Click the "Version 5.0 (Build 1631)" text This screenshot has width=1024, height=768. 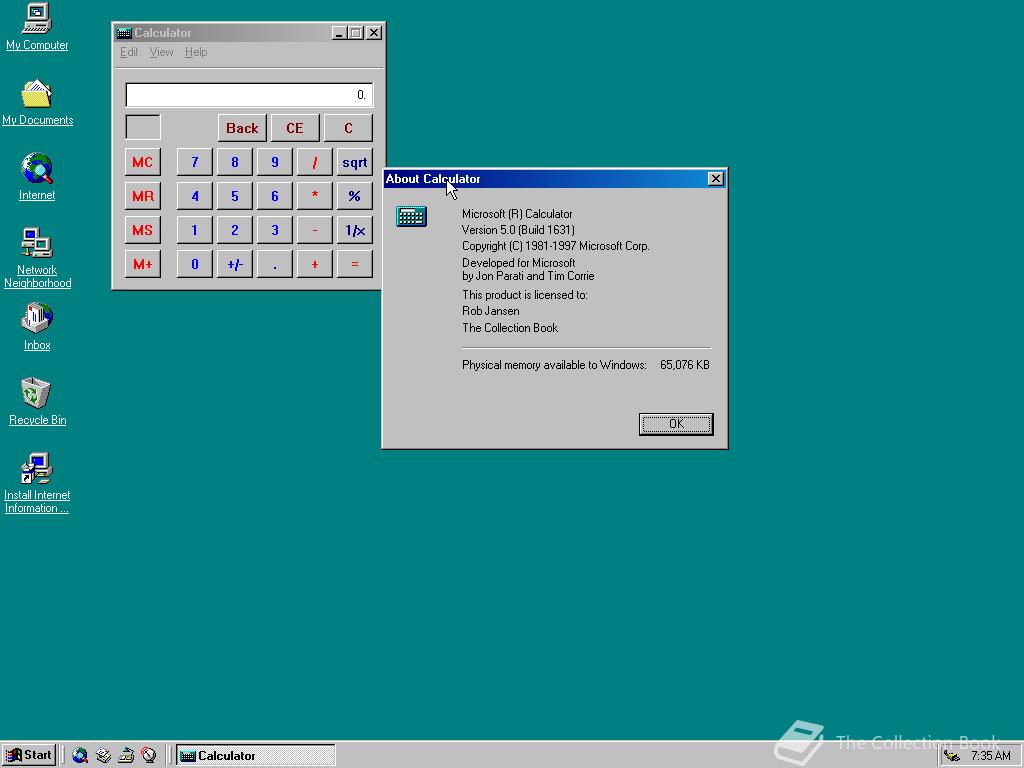tap(518, 230)
